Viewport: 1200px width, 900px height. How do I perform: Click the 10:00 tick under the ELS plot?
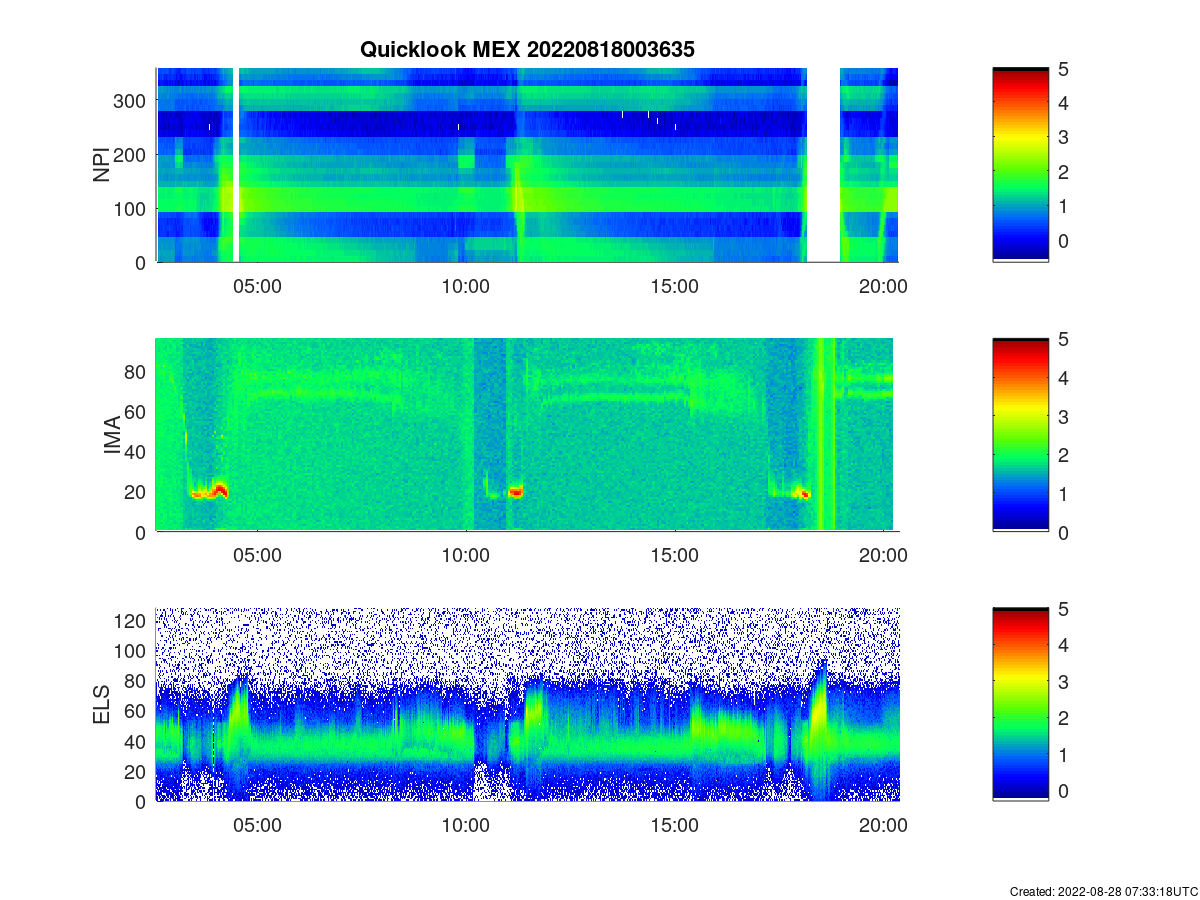[x=466, y=826]
